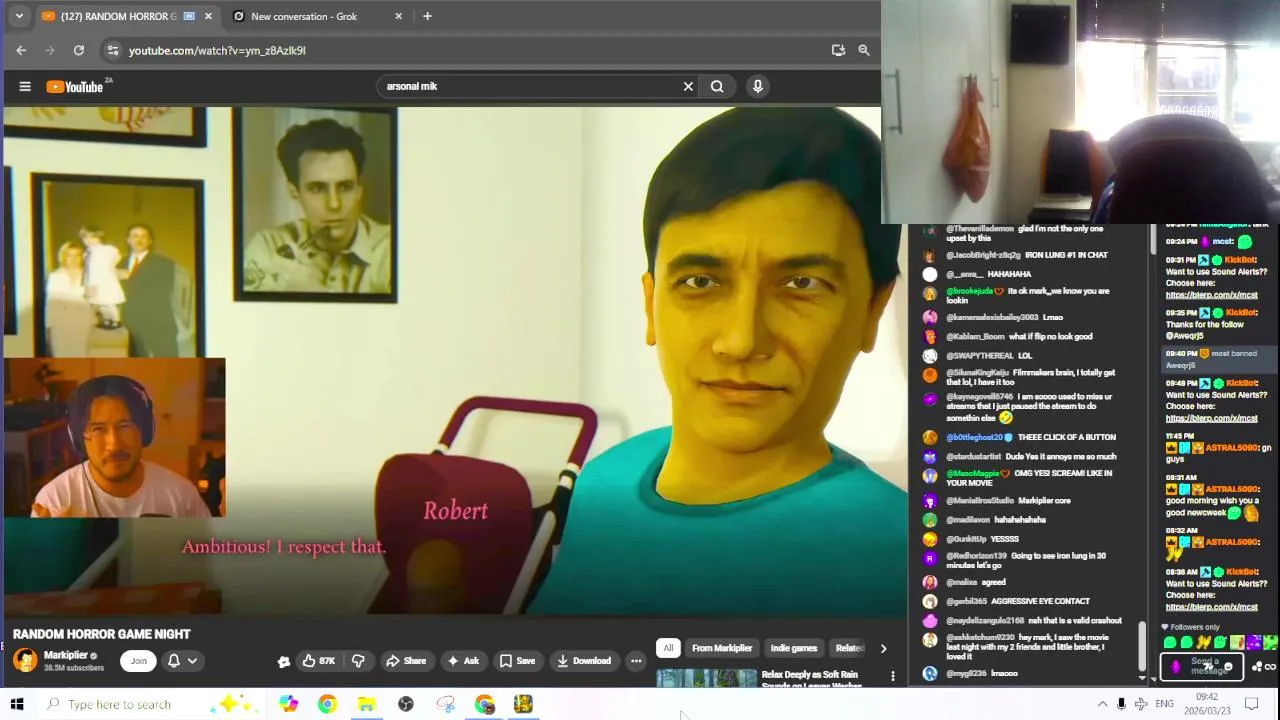Open the Windows Start menu
The height and width of the screenshot is (720, 1280).
[17, 704]
